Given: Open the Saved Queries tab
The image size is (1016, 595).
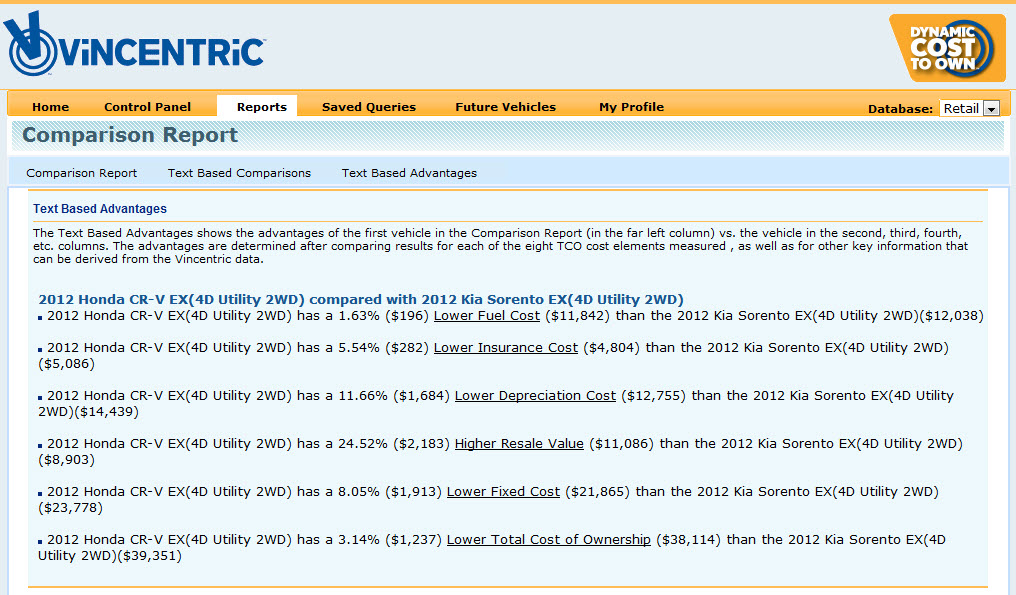Looking at the screenshot, I should [369, 107].
